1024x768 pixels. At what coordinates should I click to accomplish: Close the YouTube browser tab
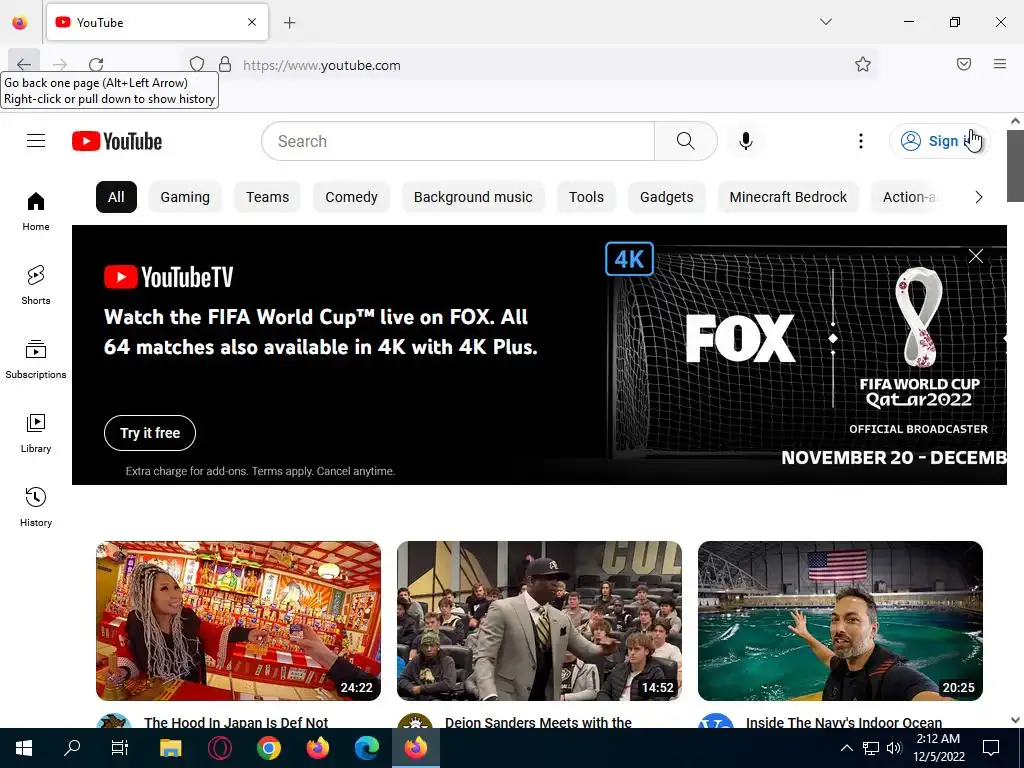tap(252, 22)
